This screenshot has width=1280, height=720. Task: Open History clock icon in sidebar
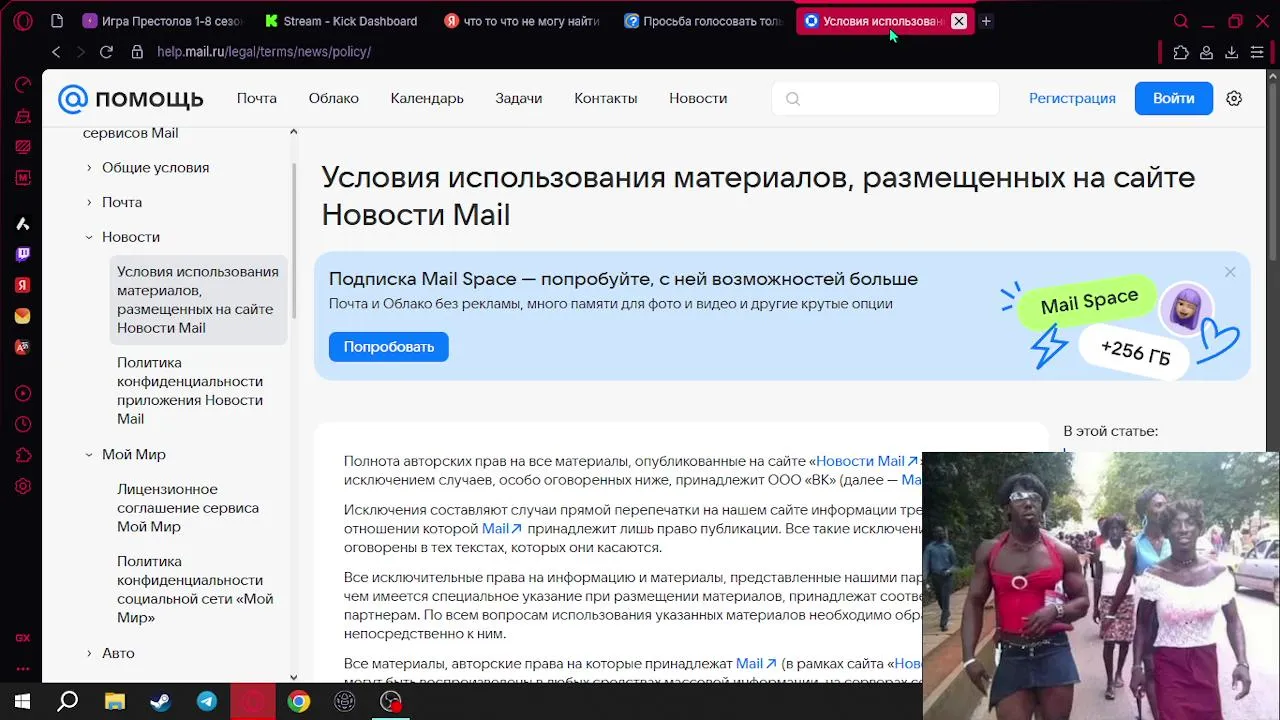(x=23, y=424)
